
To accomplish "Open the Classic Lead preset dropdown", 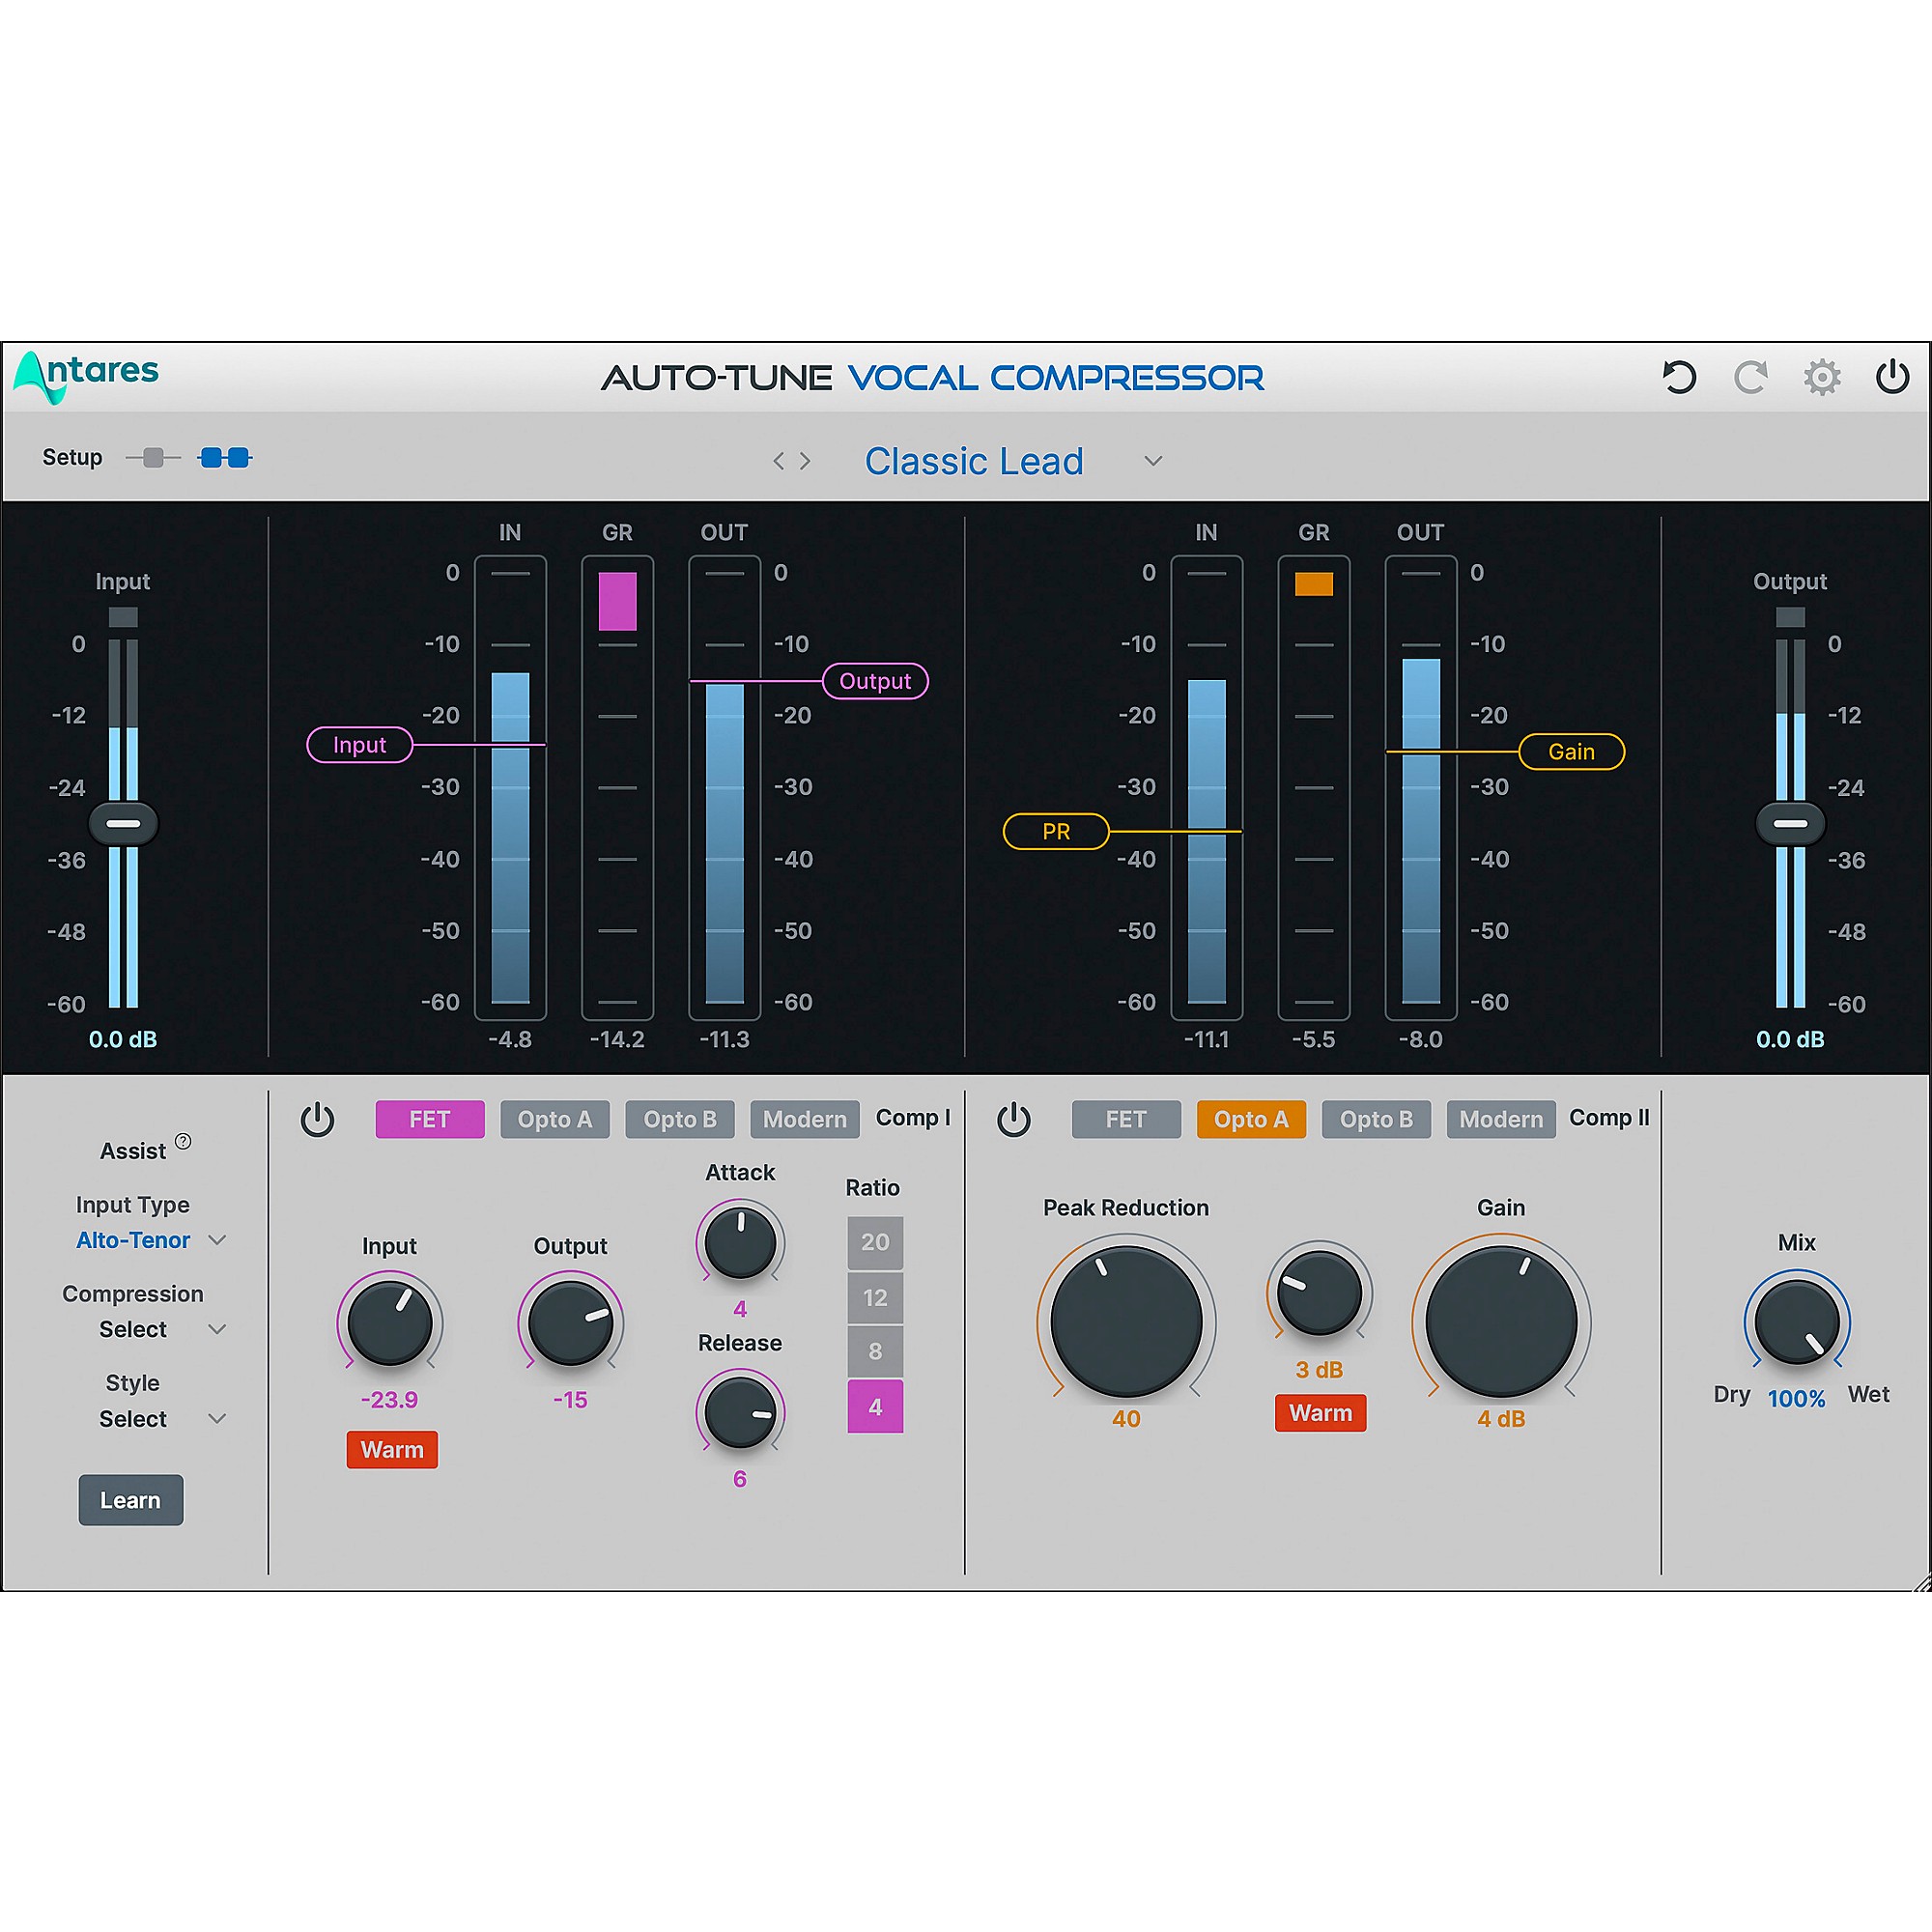I will tap(1153, 461).
